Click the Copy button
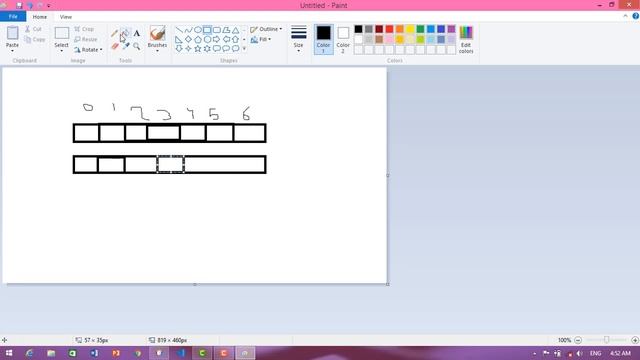Image resolution: width=640 pixels, height=360 pixels. (35, 39)
